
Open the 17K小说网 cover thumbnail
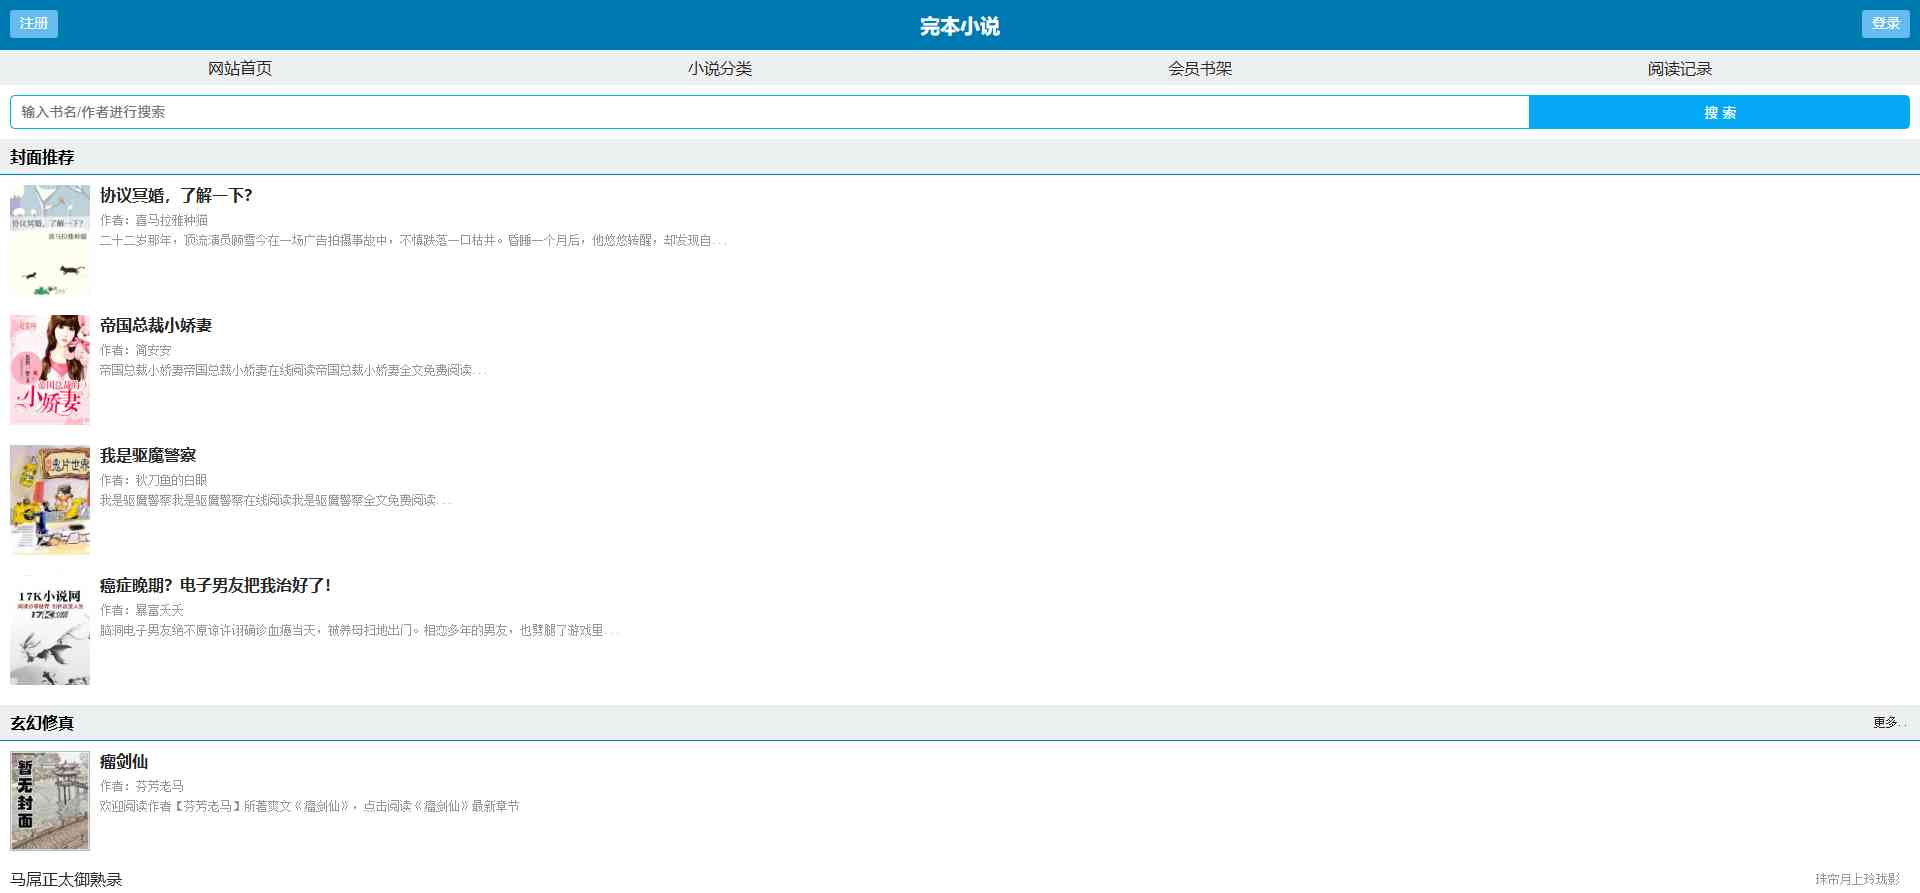coord(50,630)
